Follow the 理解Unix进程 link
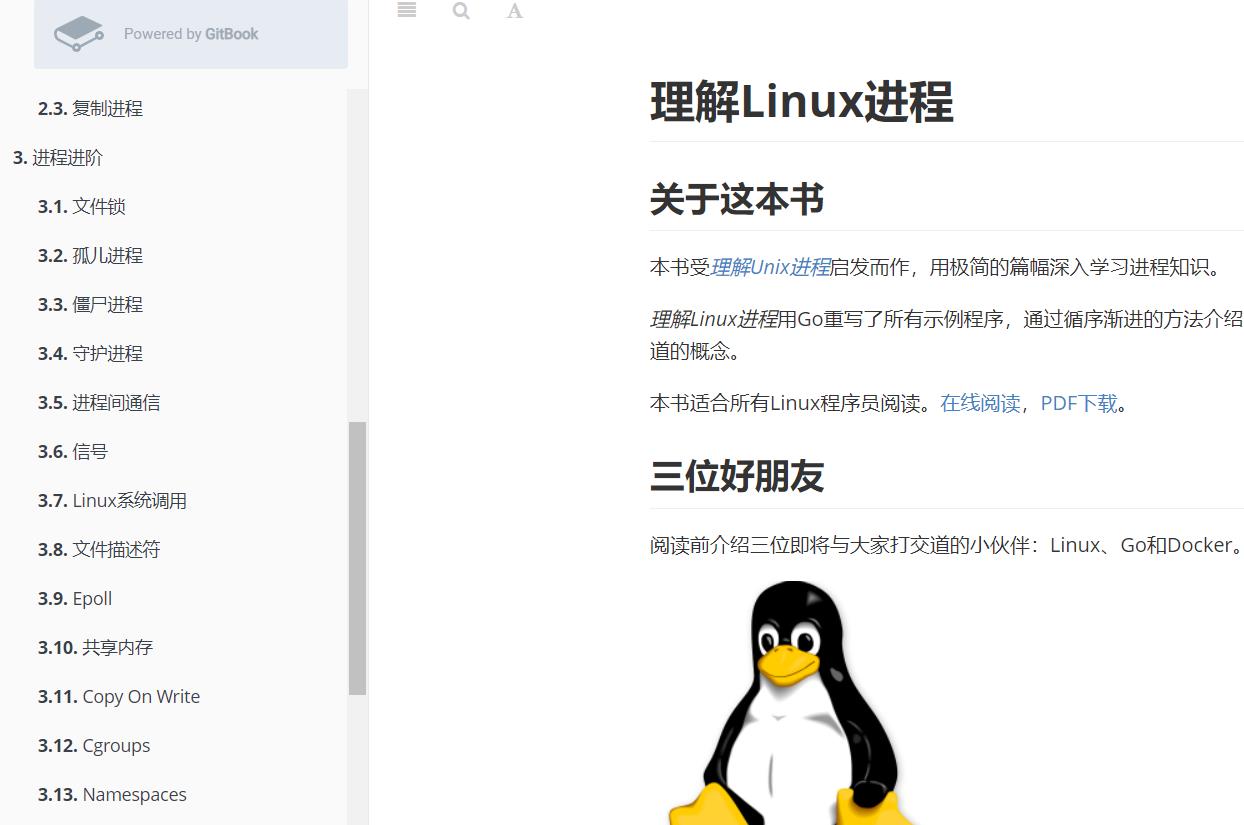 coord(770,267)
